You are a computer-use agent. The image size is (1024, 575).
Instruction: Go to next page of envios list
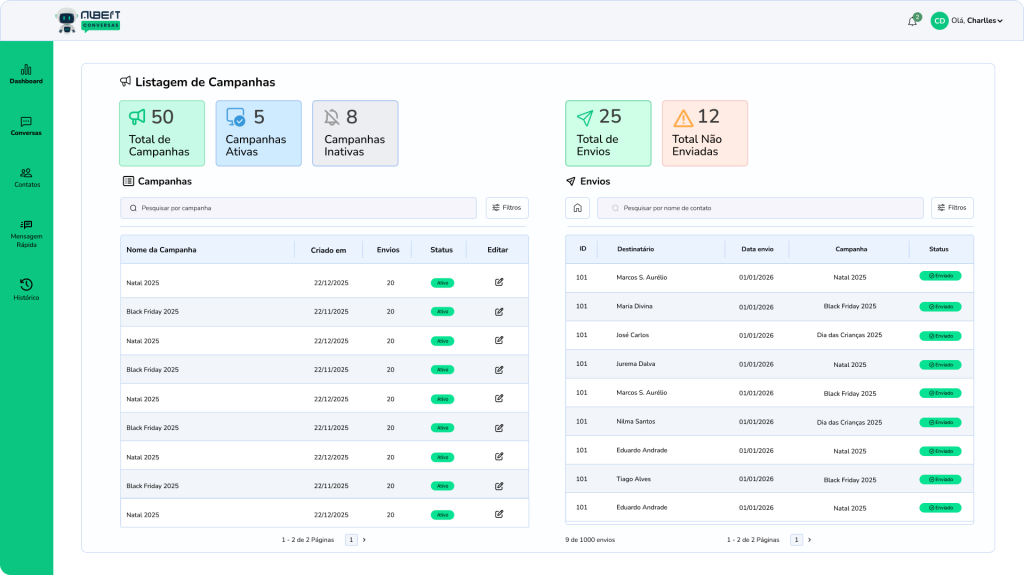(x=809, y=539)
